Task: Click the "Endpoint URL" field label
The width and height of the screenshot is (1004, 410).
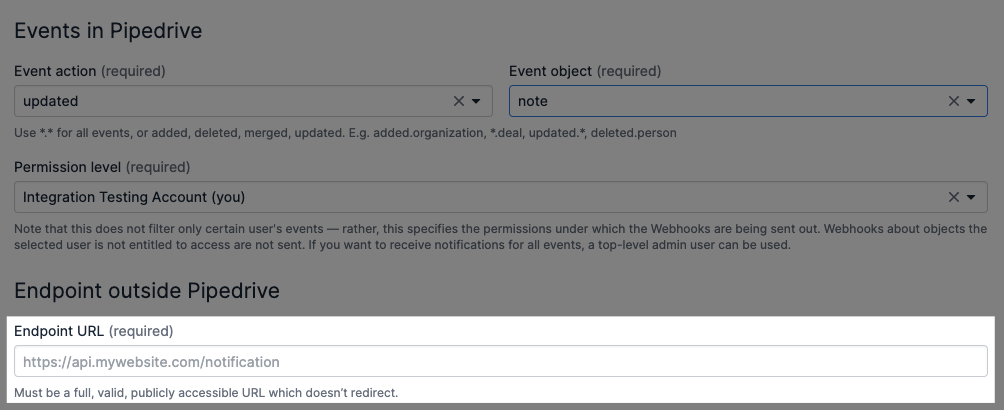Action: pos(59,330)
